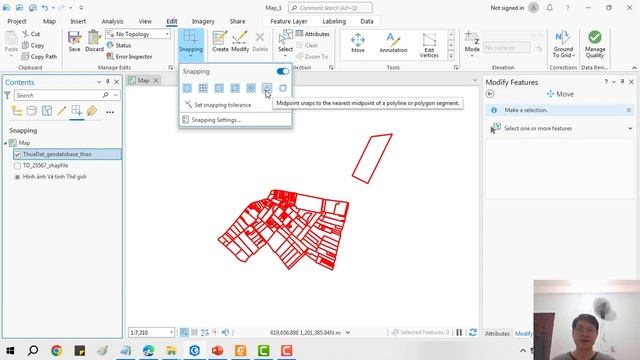Screen dimensions: 640x360
Task: Switch to the Imagery ribbon tab
Action: coord(203,21)
